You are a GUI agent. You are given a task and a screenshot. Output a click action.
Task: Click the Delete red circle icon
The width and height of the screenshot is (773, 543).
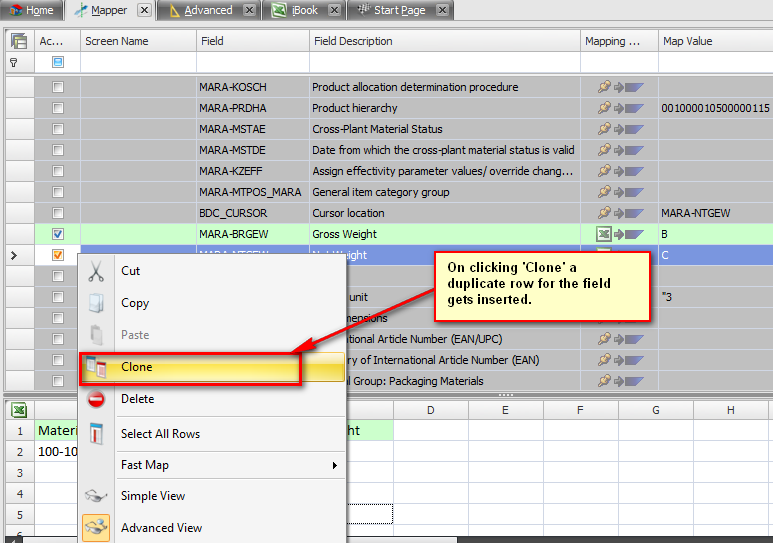point(96,399)
